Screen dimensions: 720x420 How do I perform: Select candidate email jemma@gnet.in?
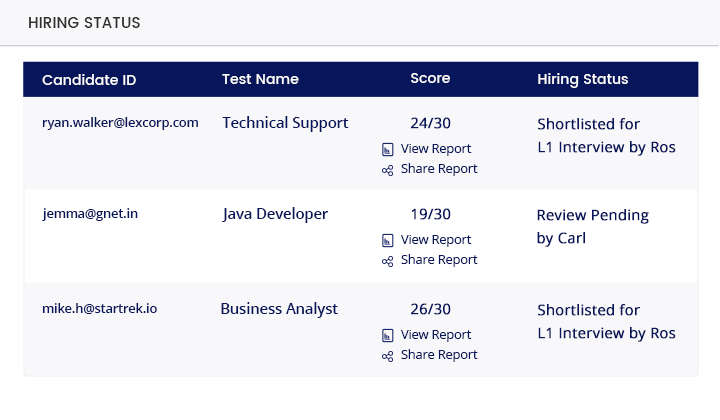[90, 214]
